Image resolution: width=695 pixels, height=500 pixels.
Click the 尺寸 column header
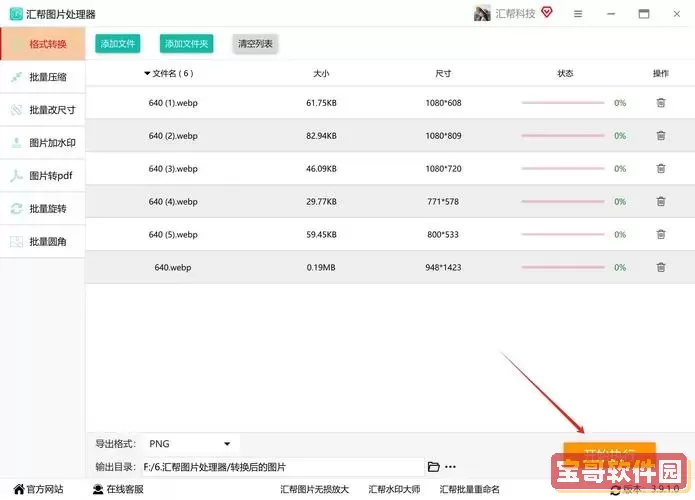click(443, 74)
